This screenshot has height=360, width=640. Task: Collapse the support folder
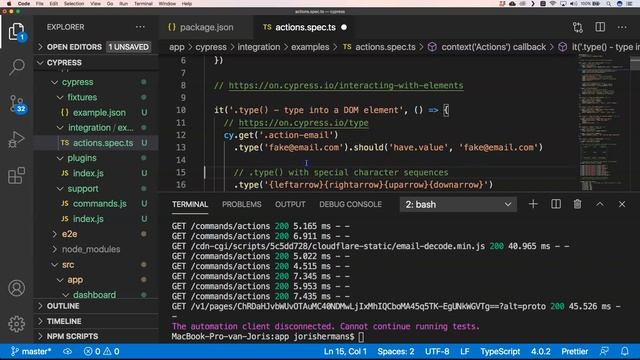click(60, 189)
